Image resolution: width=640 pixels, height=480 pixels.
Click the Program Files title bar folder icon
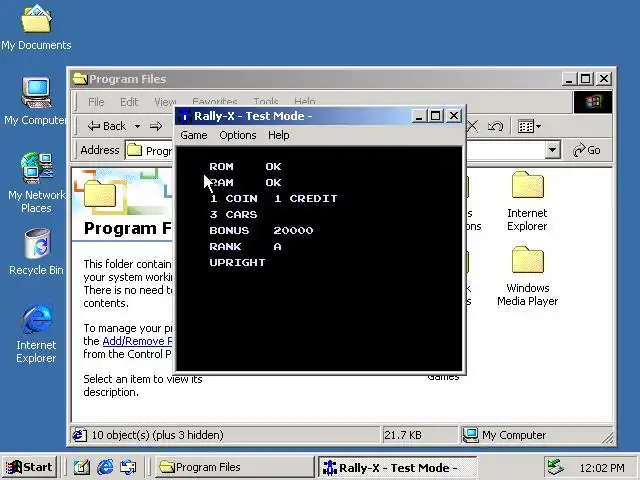pyautogui.click(x=80, y=79)
